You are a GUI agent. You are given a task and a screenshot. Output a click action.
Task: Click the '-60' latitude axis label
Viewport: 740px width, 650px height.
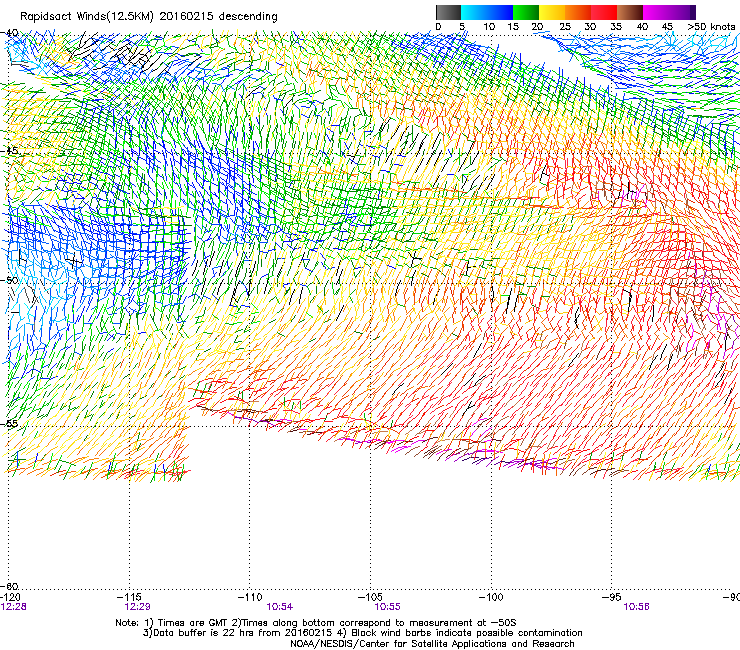click(9, 586)
